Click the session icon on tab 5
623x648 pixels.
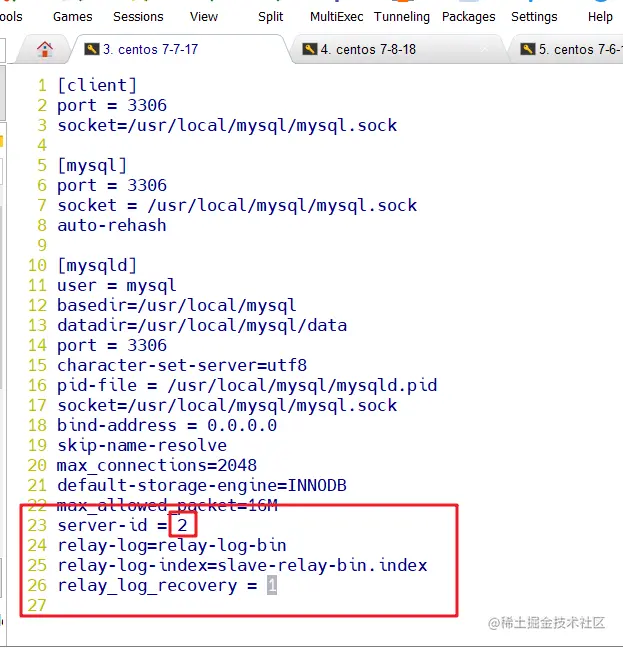click(528, 49)
